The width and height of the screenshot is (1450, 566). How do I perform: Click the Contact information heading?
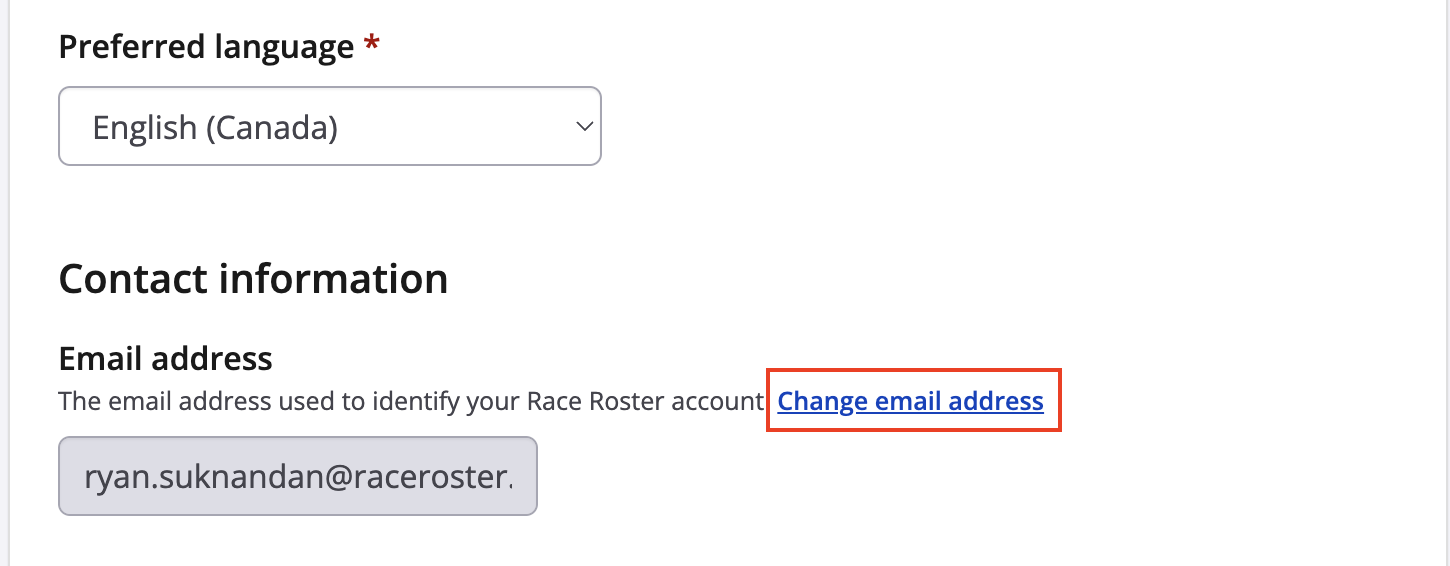[x=253, y=279]
